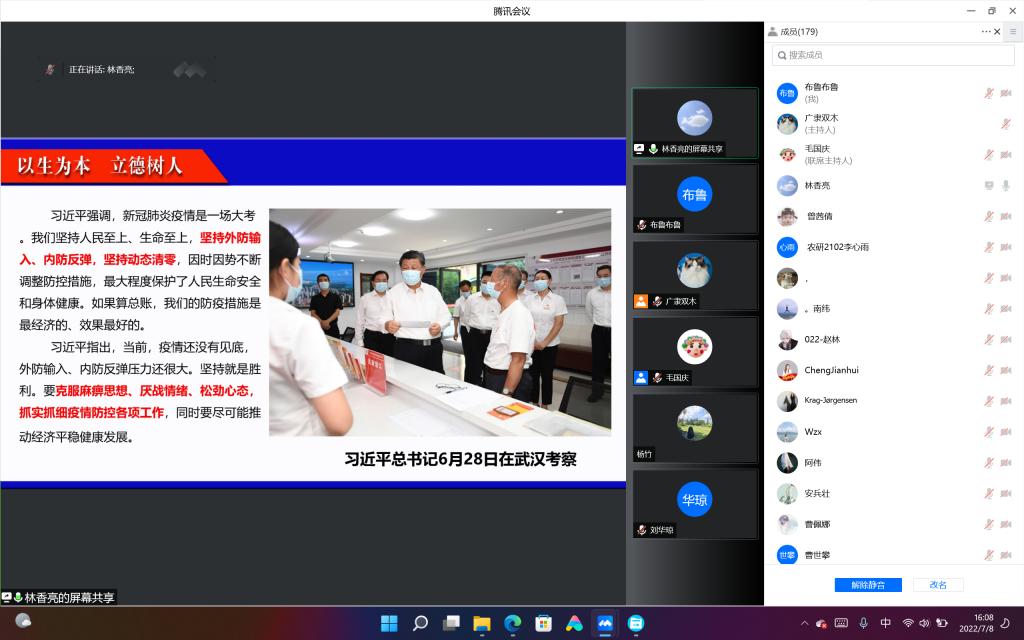This screenshot has height=640, width=1024.
Task: Toggle camera icon for 曾茜倩
Action: (x=1005, y=216)
